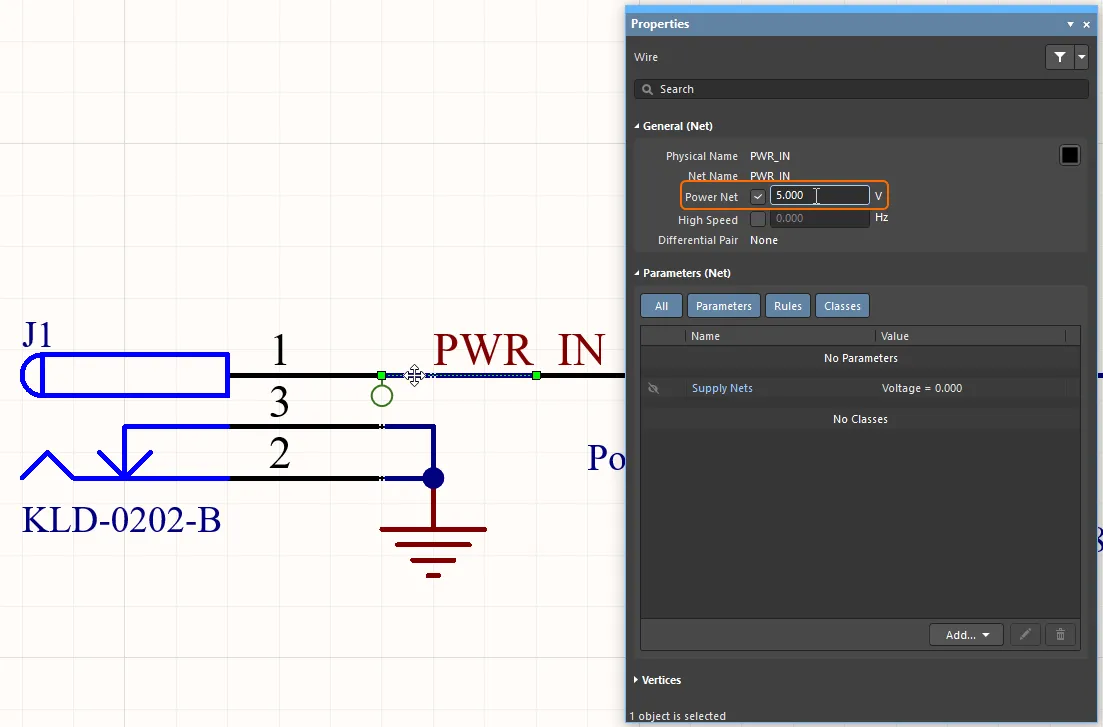
Task: Click pin 2 number of J1
Action: (x=279, y=453)
